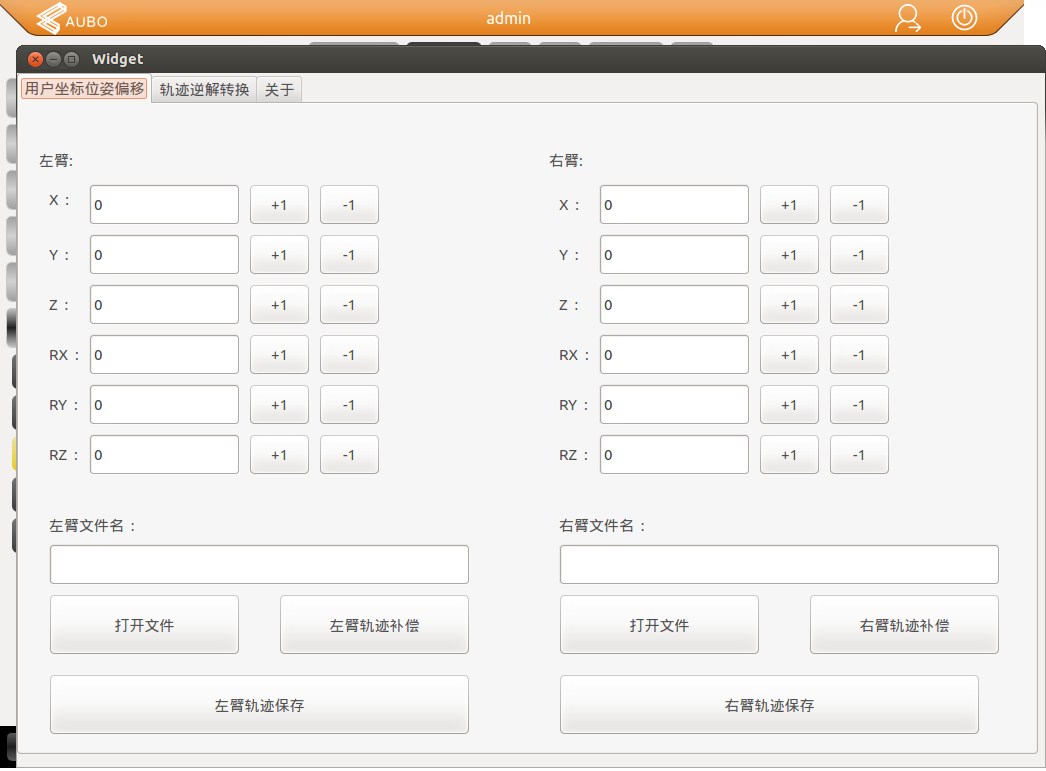Viewport: 1046px width, 771px height.
Task: Select the 用户坐标位姿偏移 tab
Action: 85,89
